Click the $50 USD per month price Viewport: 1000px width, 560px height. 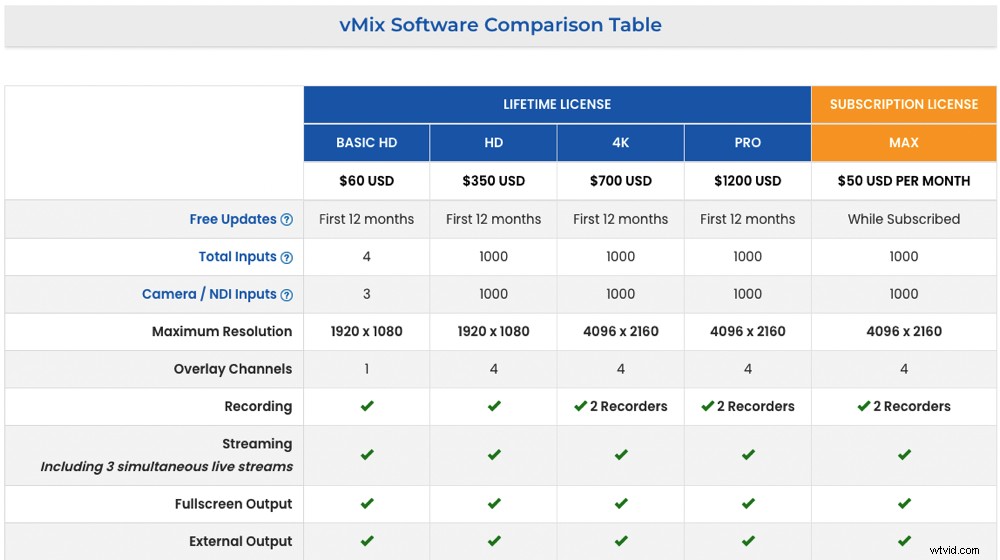904,181
